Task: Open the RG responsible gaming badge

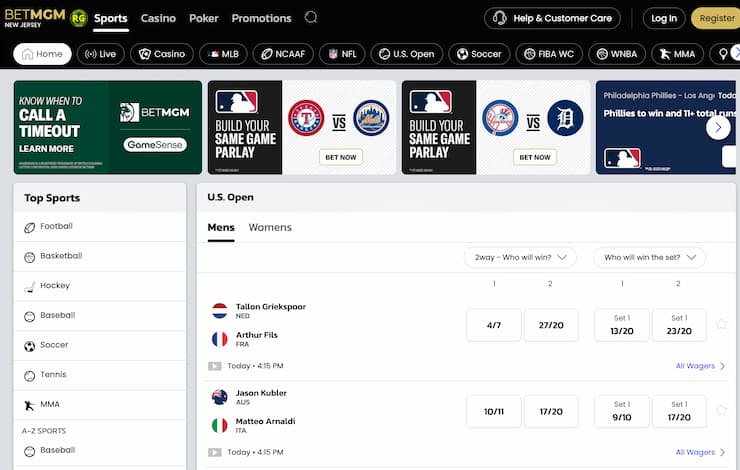Action: click(x=78, y=18)
